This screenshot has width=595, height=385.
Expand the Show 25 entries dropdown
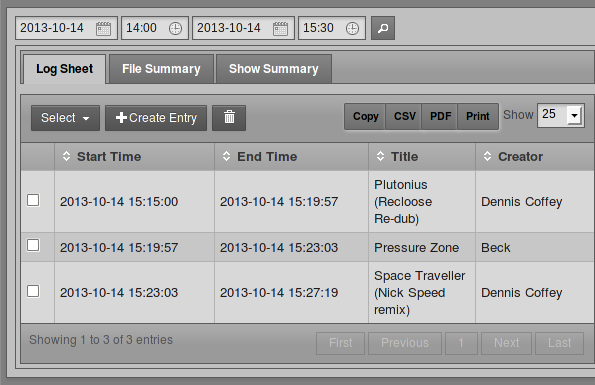[x=560, y=115]
